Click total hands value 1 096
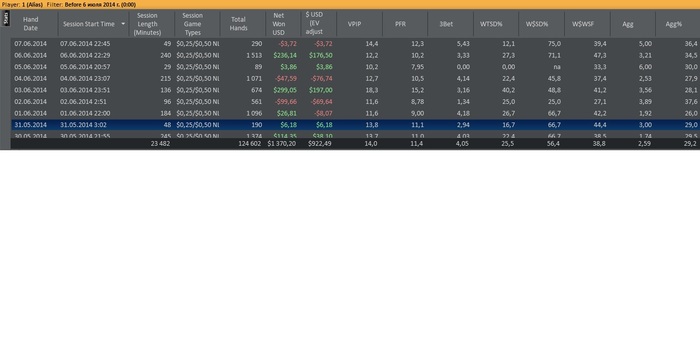Viewport: 700px width, 363px height. pos(254,113)
